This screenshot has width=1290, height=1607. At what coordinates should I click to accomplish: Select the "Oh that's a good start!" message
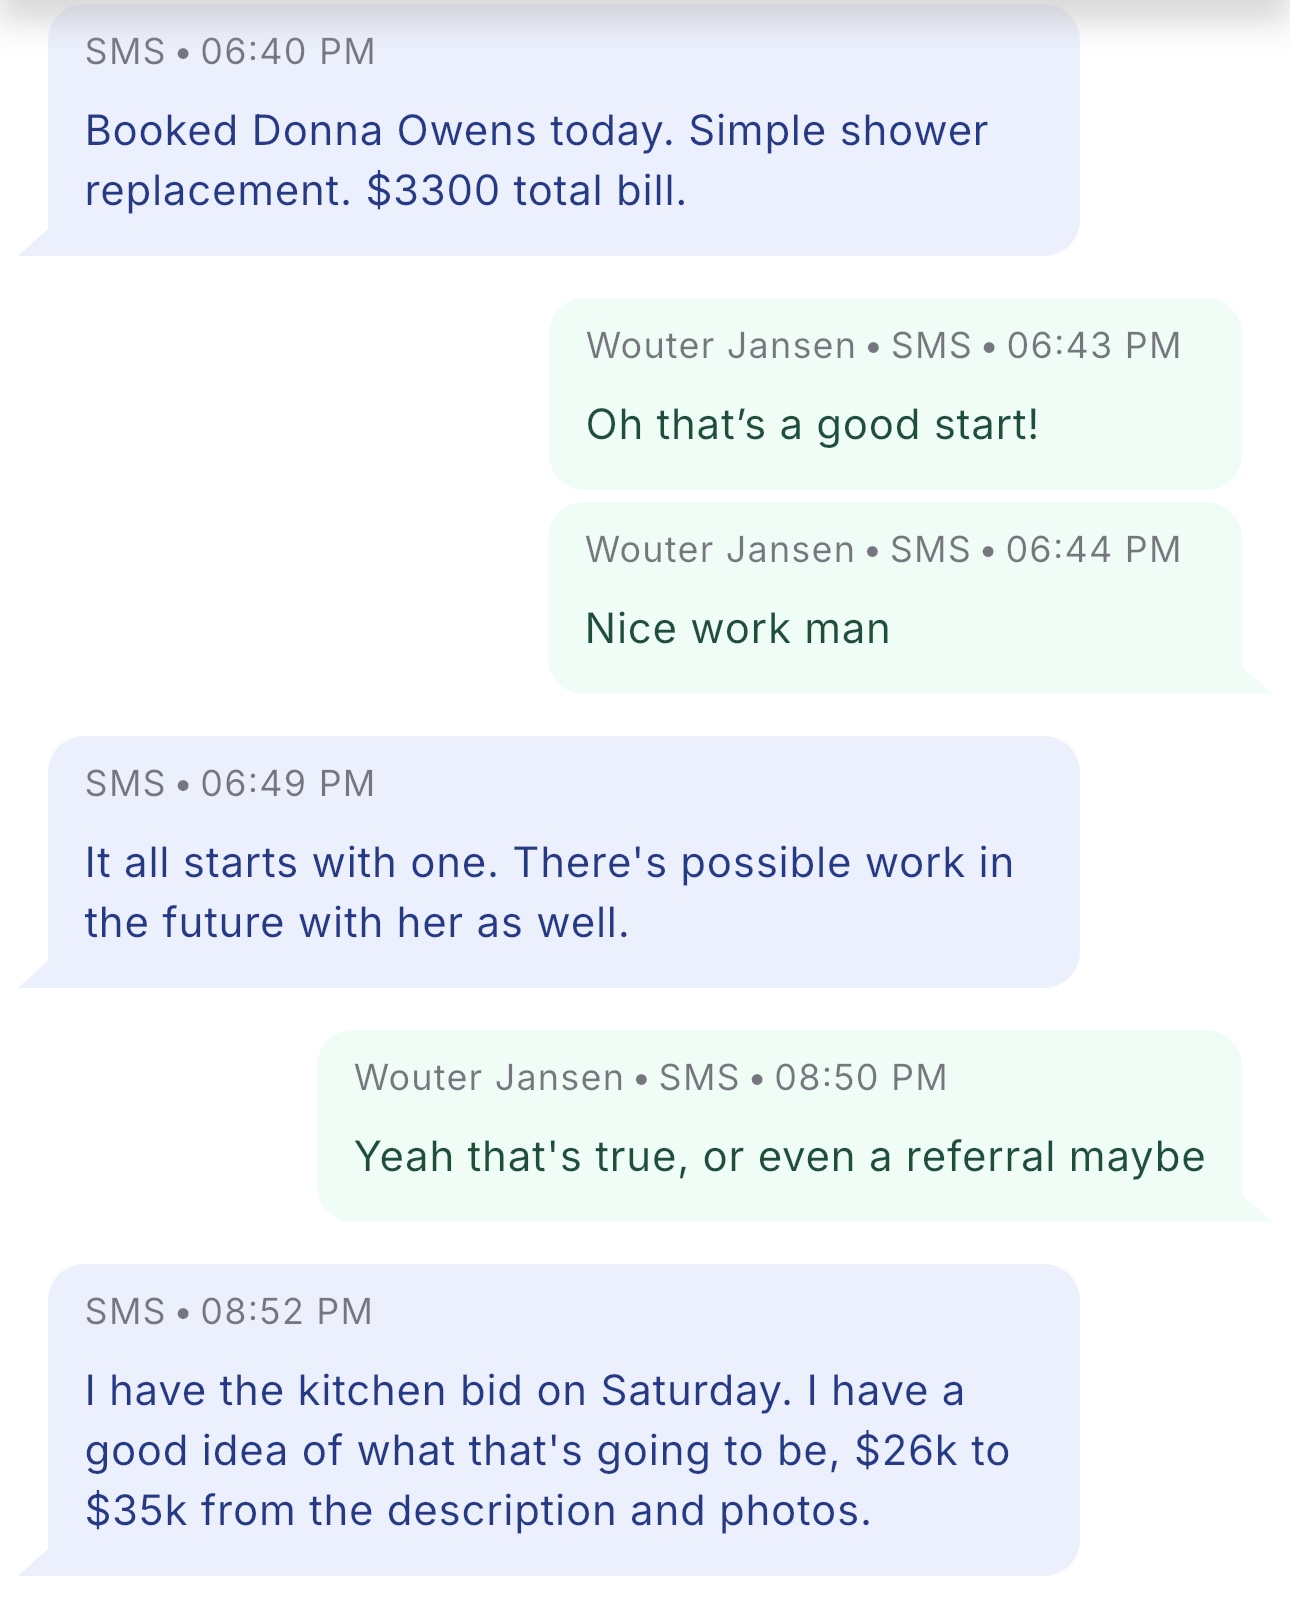812,425
